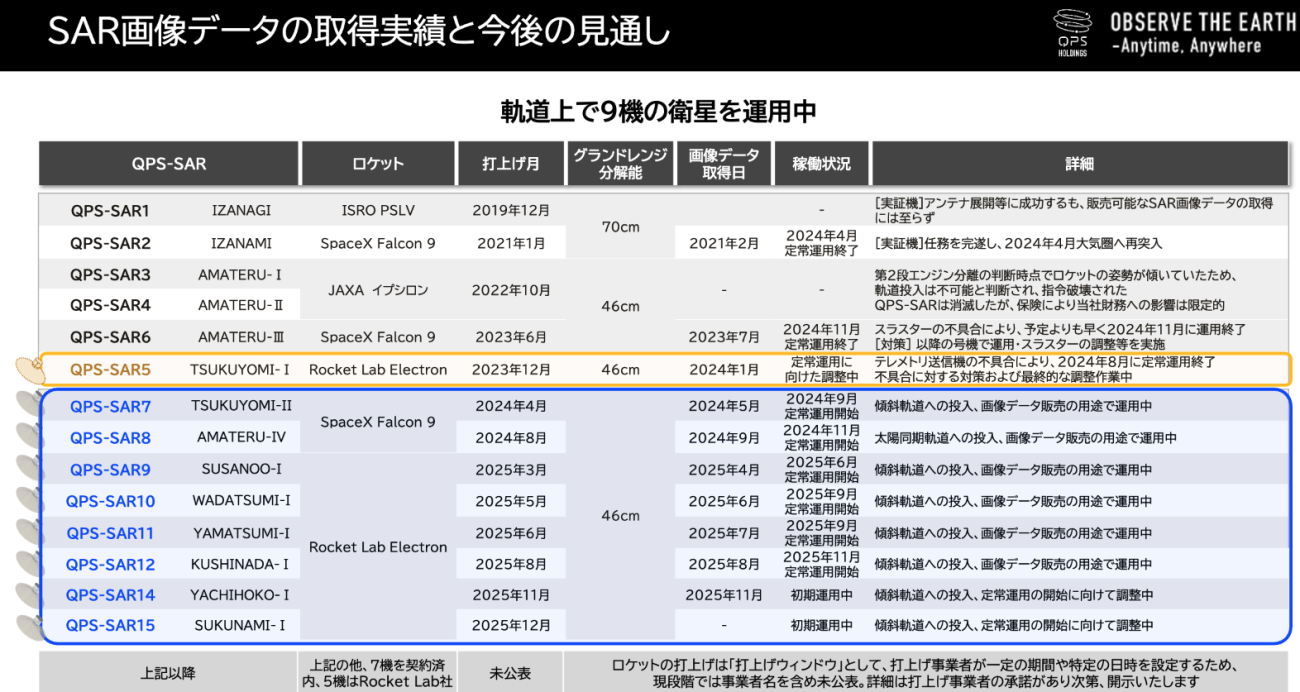Viewport: 1300px width, 692px height.
Task: Select the "YAMATSUMI-I" name cell
Action: tap(241, 533)
